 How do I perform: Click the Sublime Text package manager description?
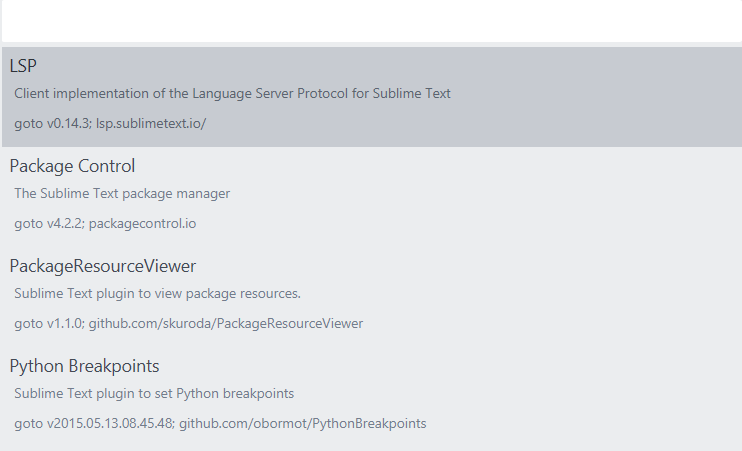[x=122, y=194]
